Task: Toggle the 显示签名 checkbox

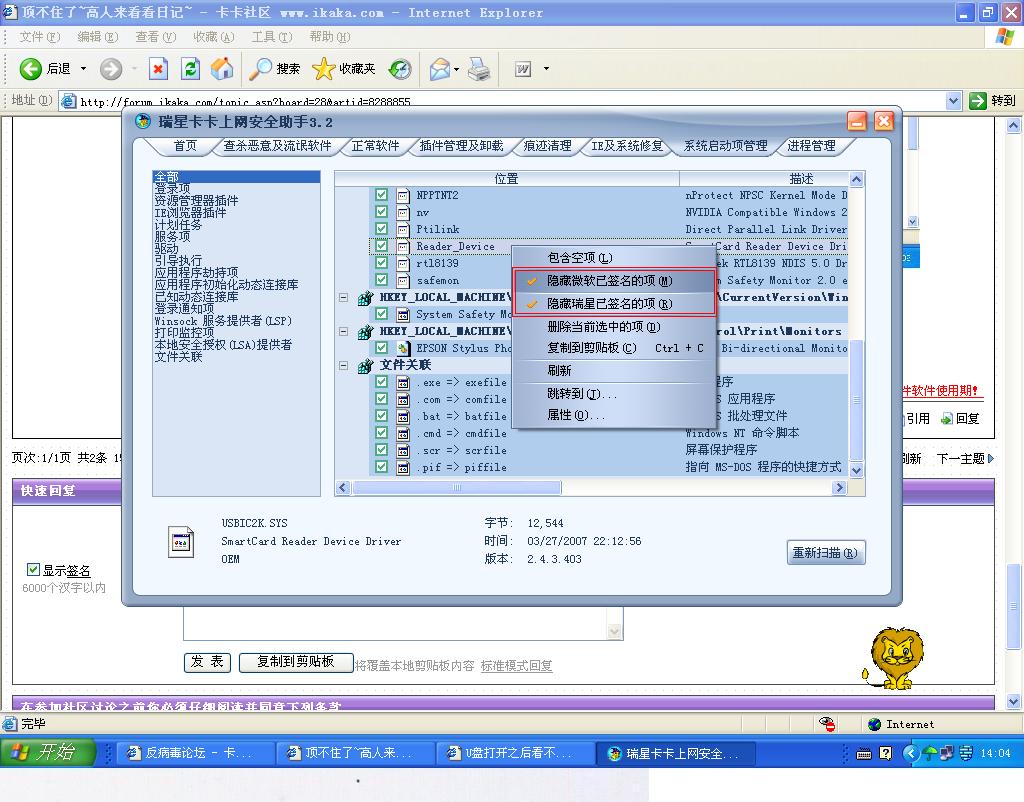Action: click(33, 569)
